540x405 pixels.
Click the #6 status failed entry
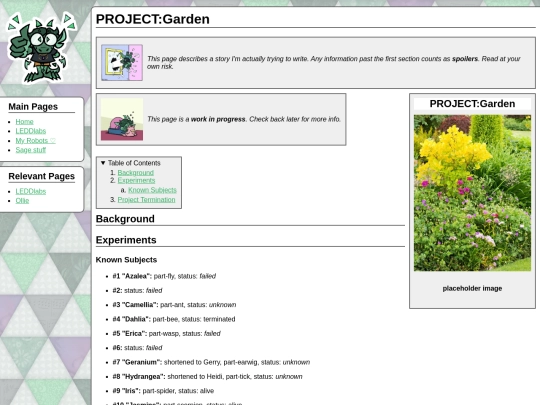[x=137, y=348]
